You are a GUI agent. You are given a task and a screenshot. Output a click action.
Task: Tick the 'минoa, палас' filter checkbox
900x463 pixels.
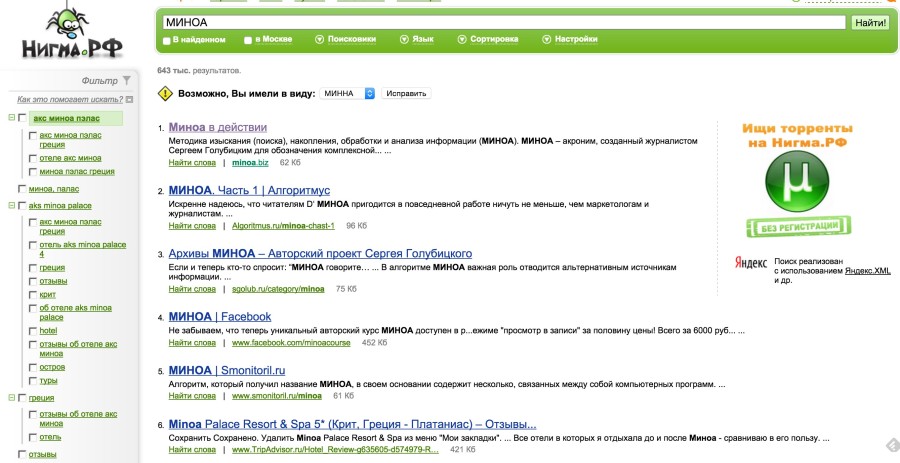coord(22,188)
